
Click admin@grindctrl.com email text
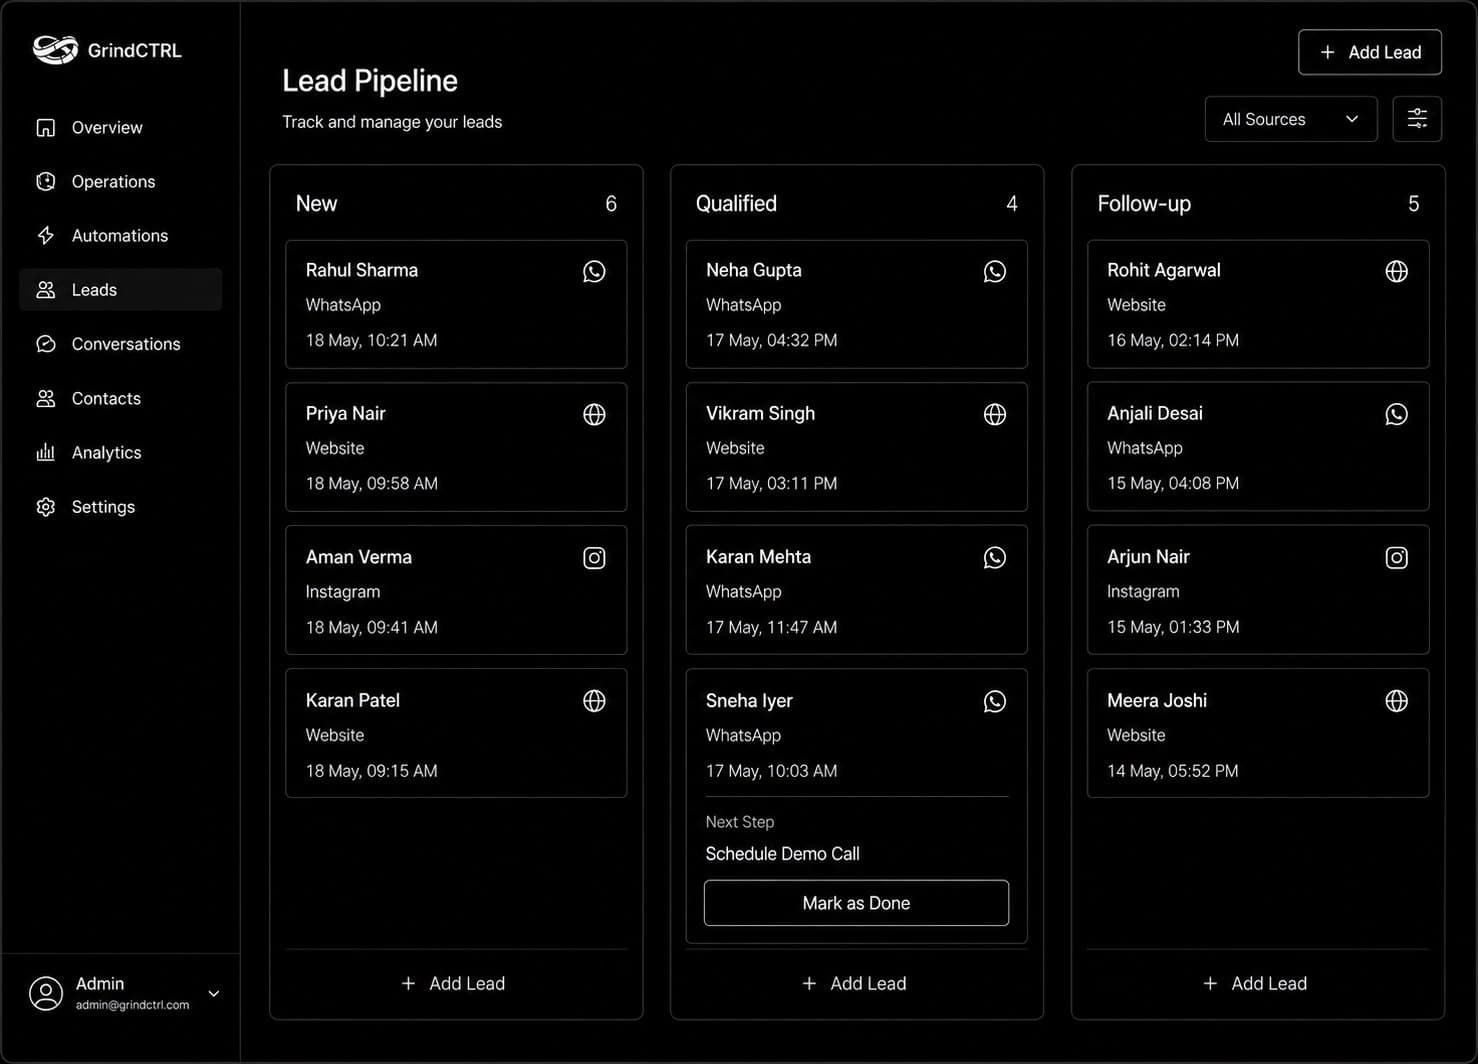[x=132, y=1005]
